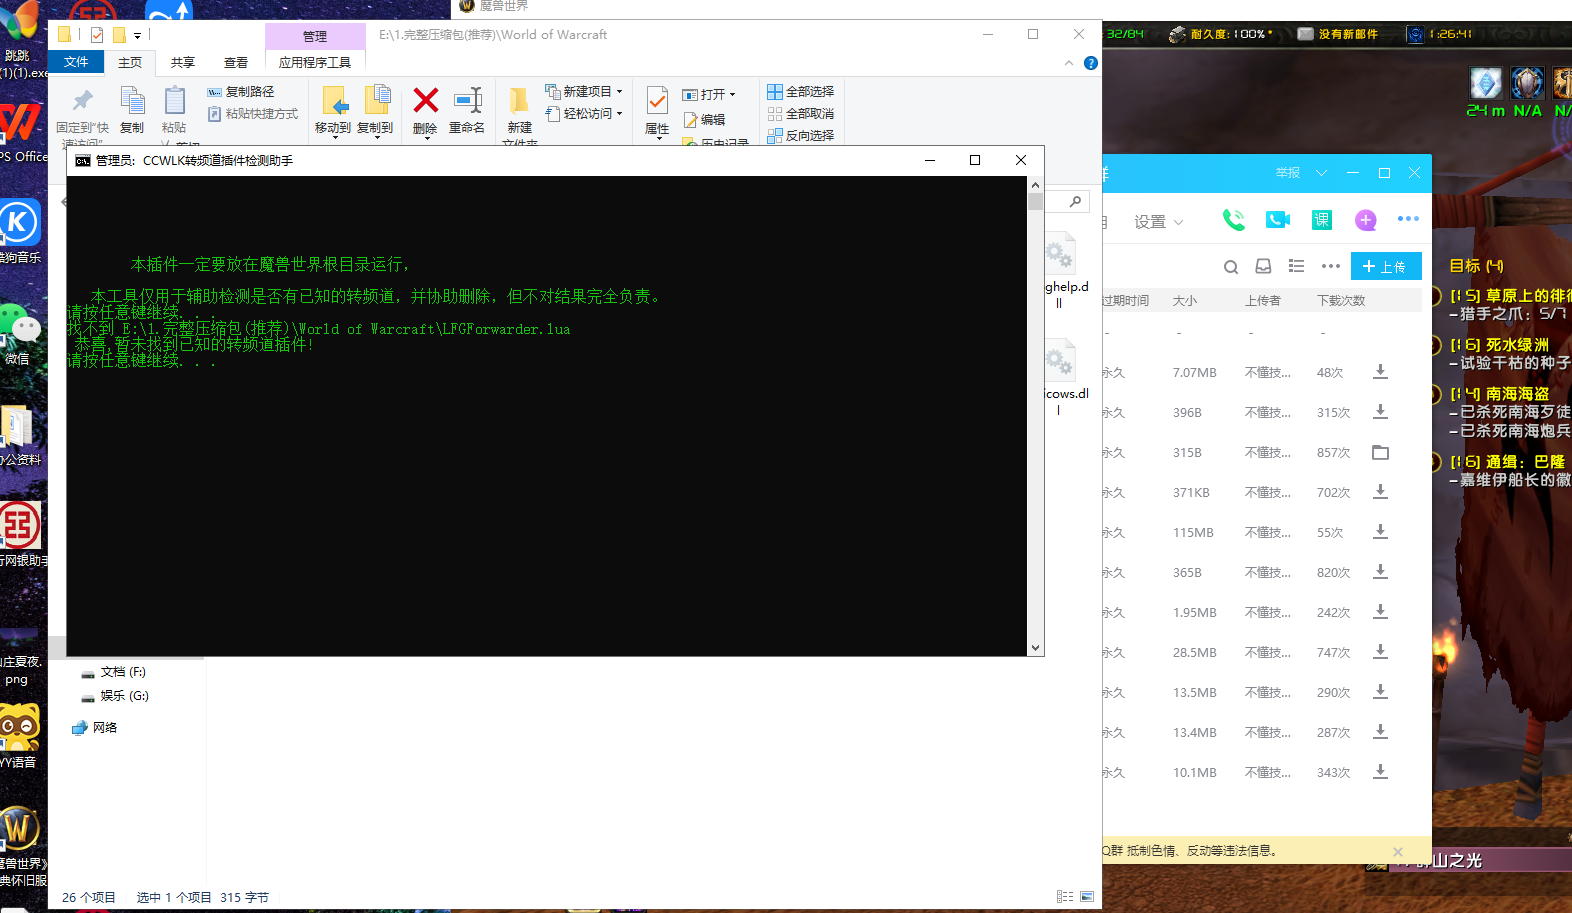
Task: Download the 7.07MB file
Action: (1380, 372)
